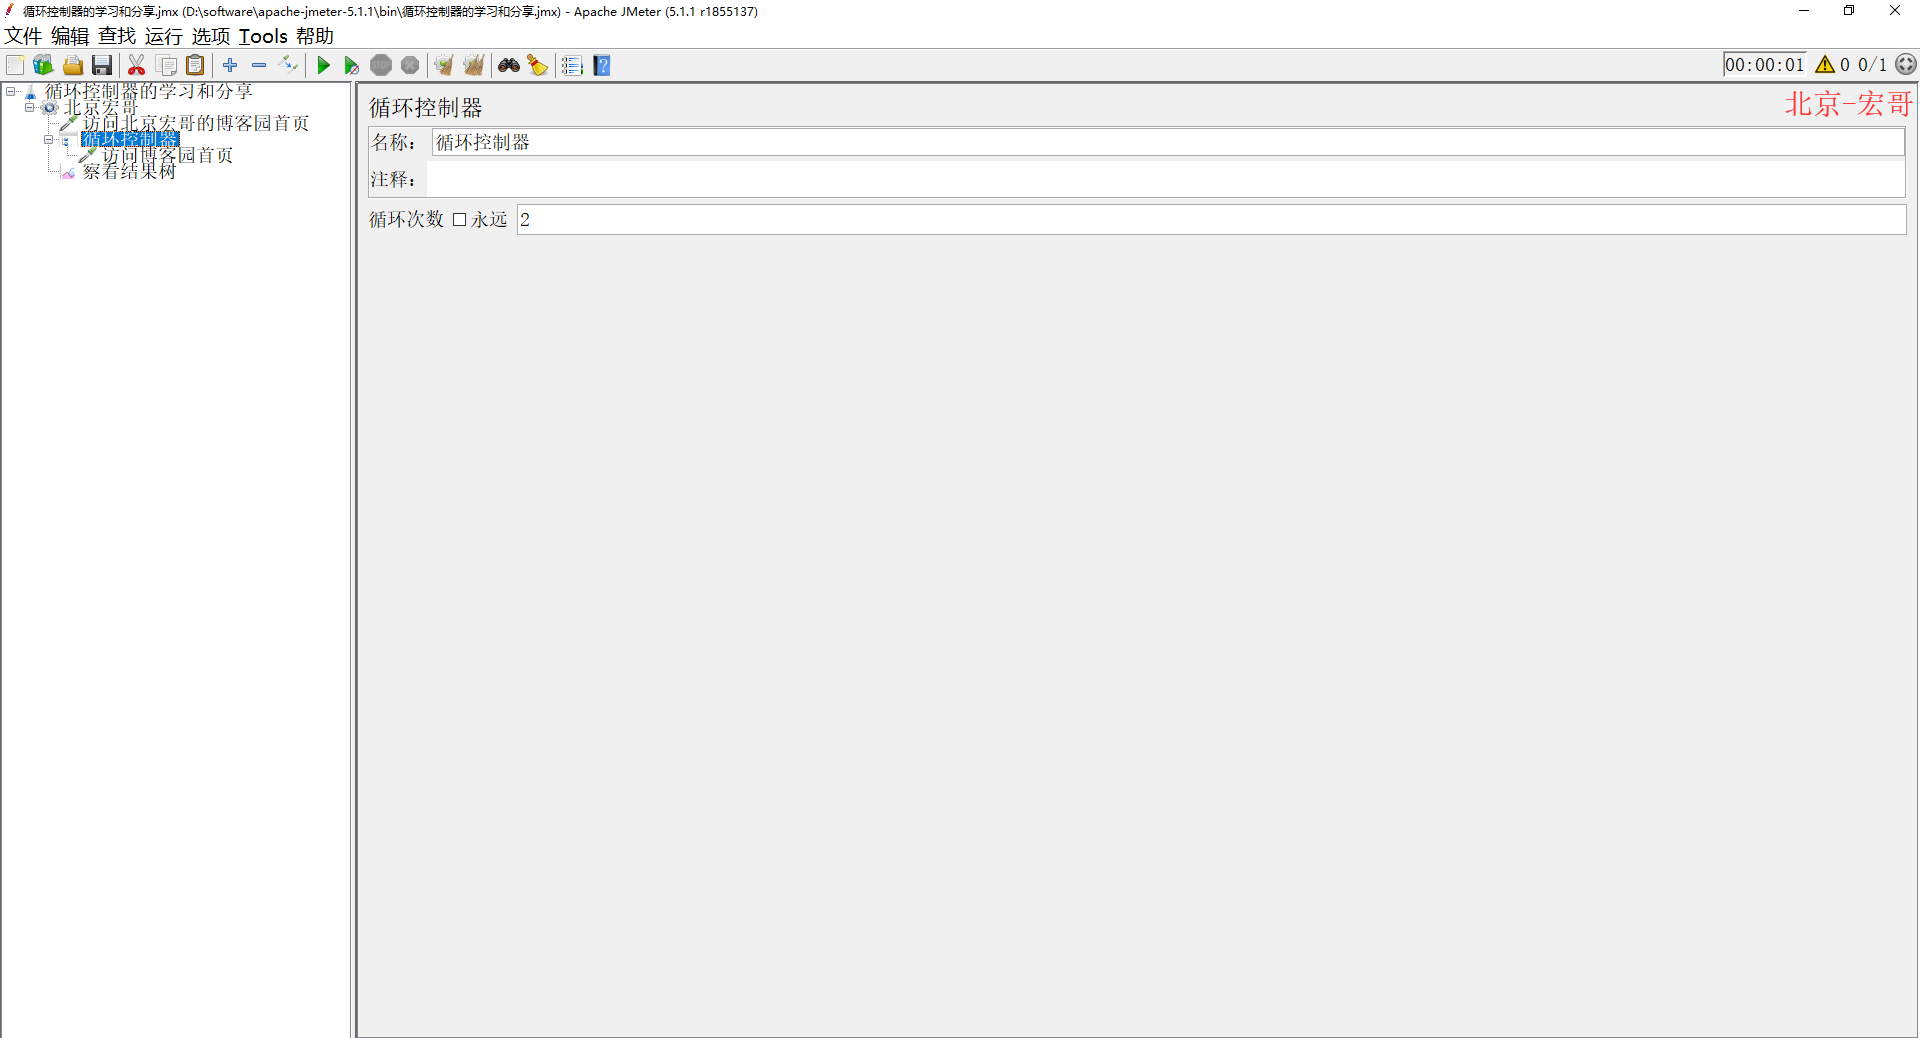Viewport: 1920px width, 1038px height.
Task: Select 循环控制器的学习和分享 test plan in tree
Action: (149, 91)
